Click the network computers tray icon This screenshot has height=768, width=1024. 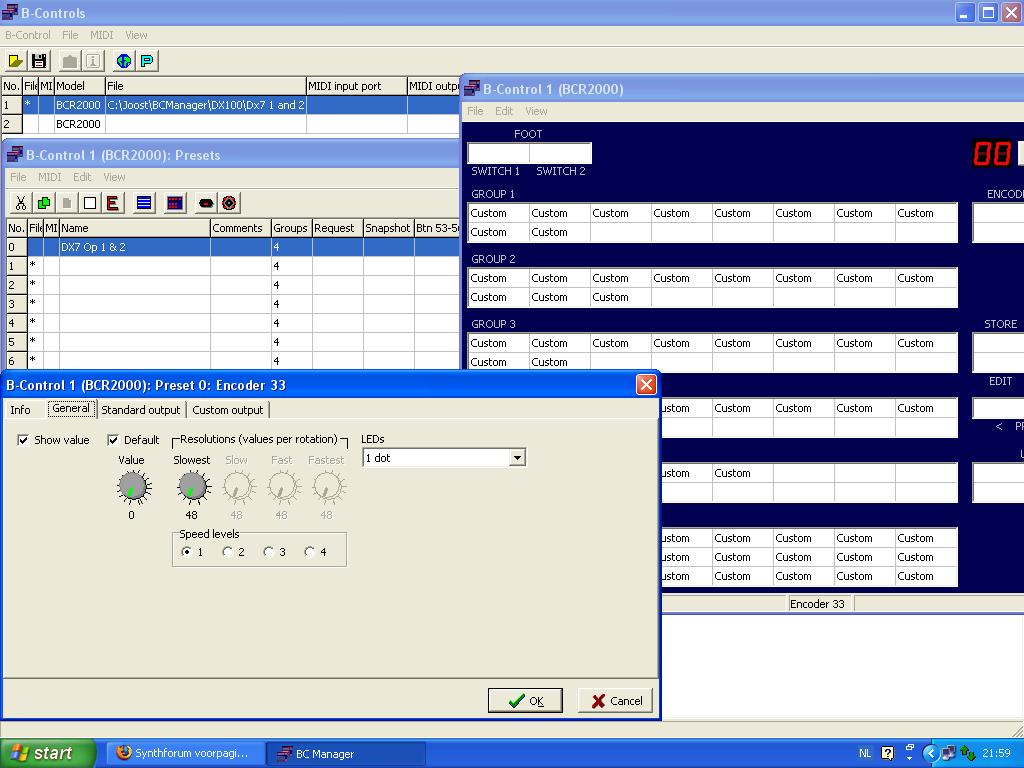[x=948, y=753]
